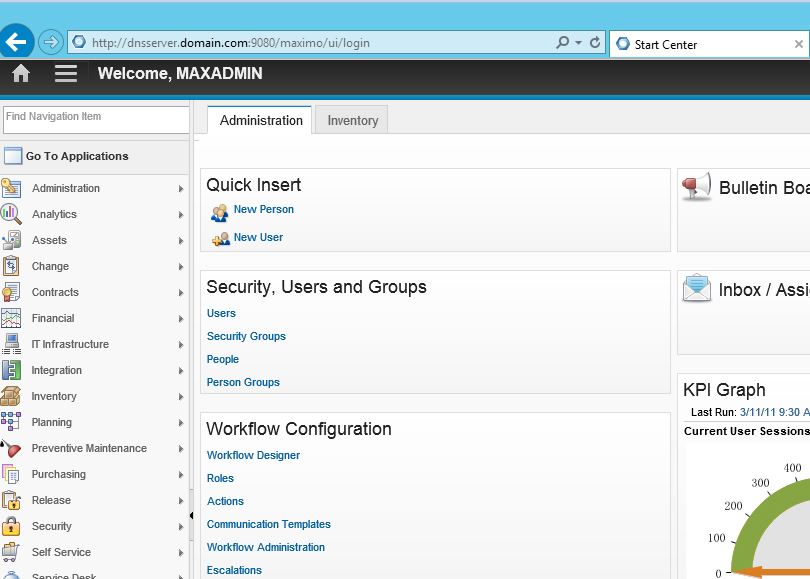
Task: Click the Inbox envelope icon
Action: click(696, 289)
